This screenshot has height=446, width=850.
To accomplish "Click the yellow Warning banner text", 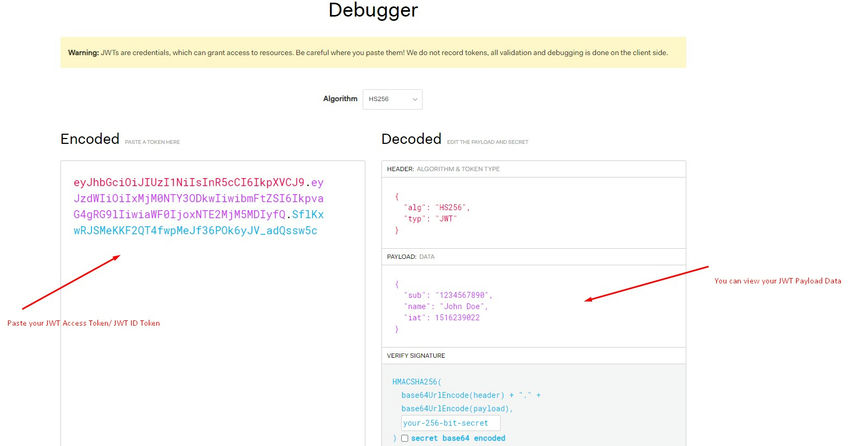I will point(374,53).
